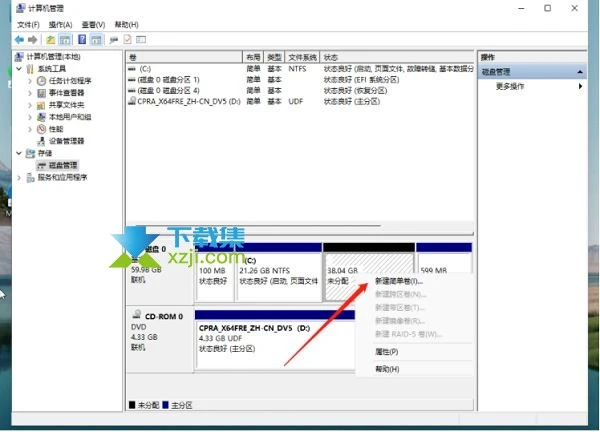Expand the 性能 node arrow
Screen dimensions: 600x432
pyautogui.click(x=30, y=129)
